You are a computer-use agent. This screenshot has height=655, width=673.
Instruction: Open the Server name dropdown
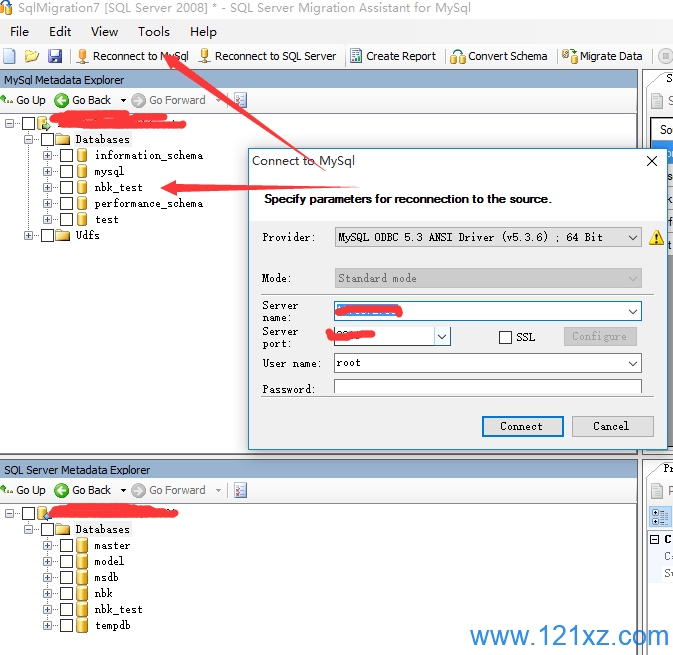pos(633,311)
